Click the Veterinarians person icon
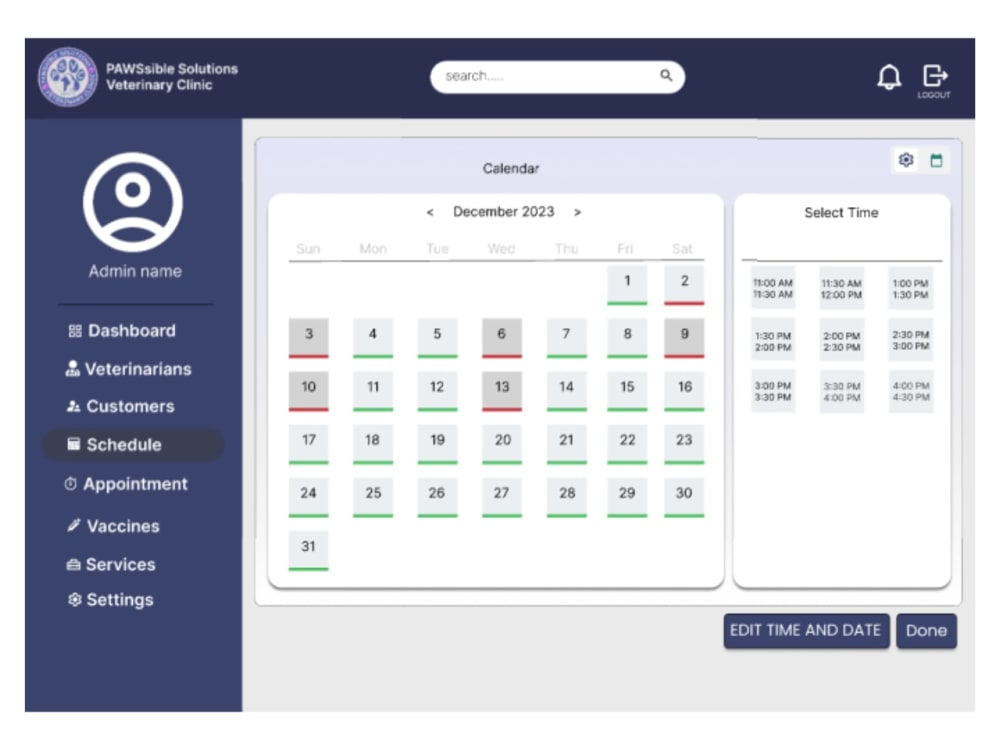The width and height of the screenshot is (1000, 750). tap(73, 369)
